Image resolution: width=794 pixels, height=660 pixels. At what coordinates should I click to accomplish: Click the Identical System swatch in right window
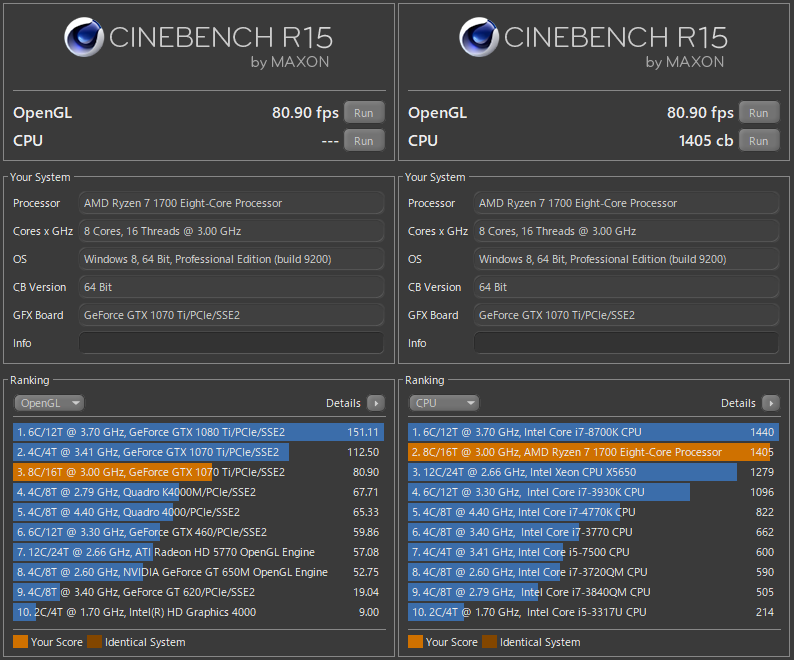click(x=490, y=642)
